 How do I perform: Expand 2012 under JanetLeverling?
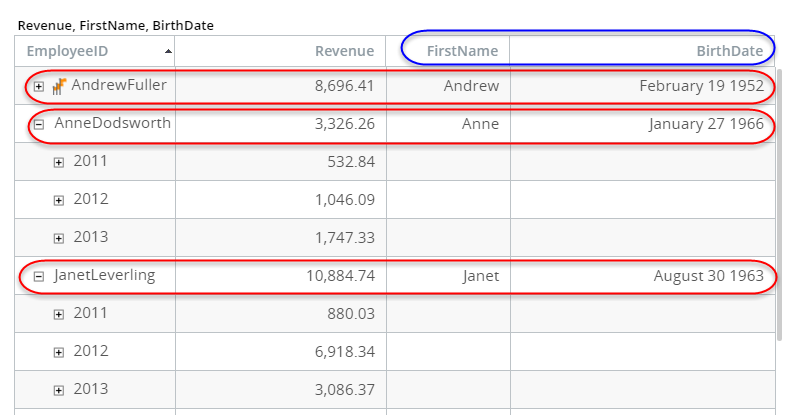click(58, 352)
